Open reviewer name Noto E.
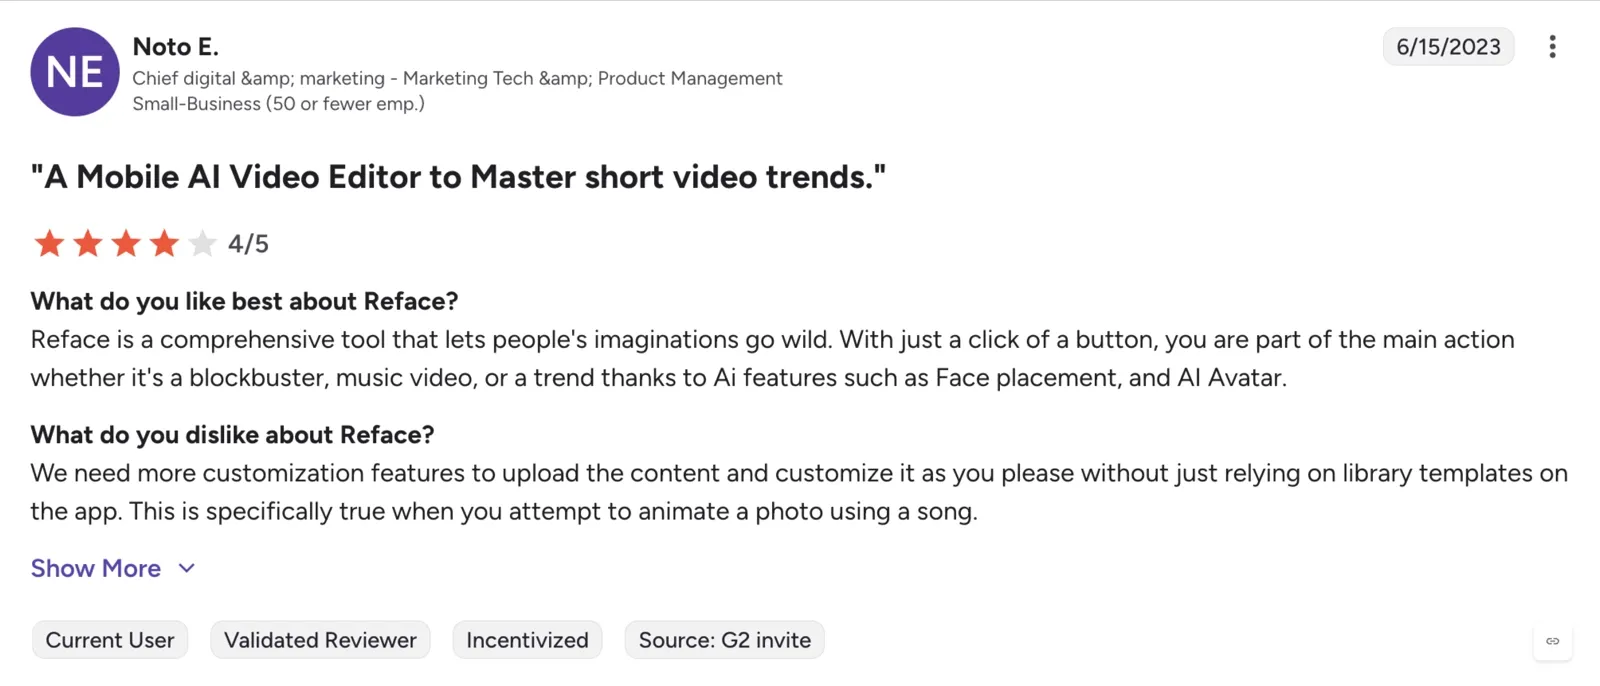This screenshot has height=686, width=1600. tap(176, 47)
